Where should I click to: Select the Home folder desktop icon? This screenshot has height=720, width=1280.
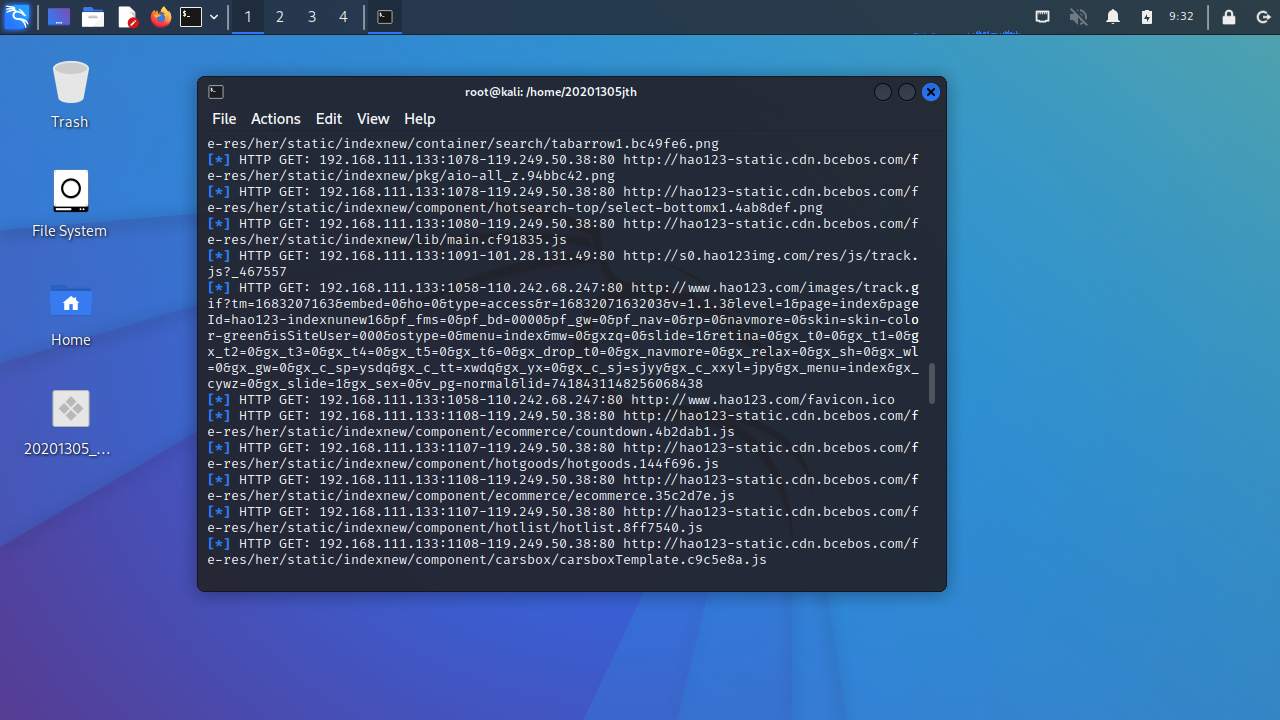click(70, 313)
